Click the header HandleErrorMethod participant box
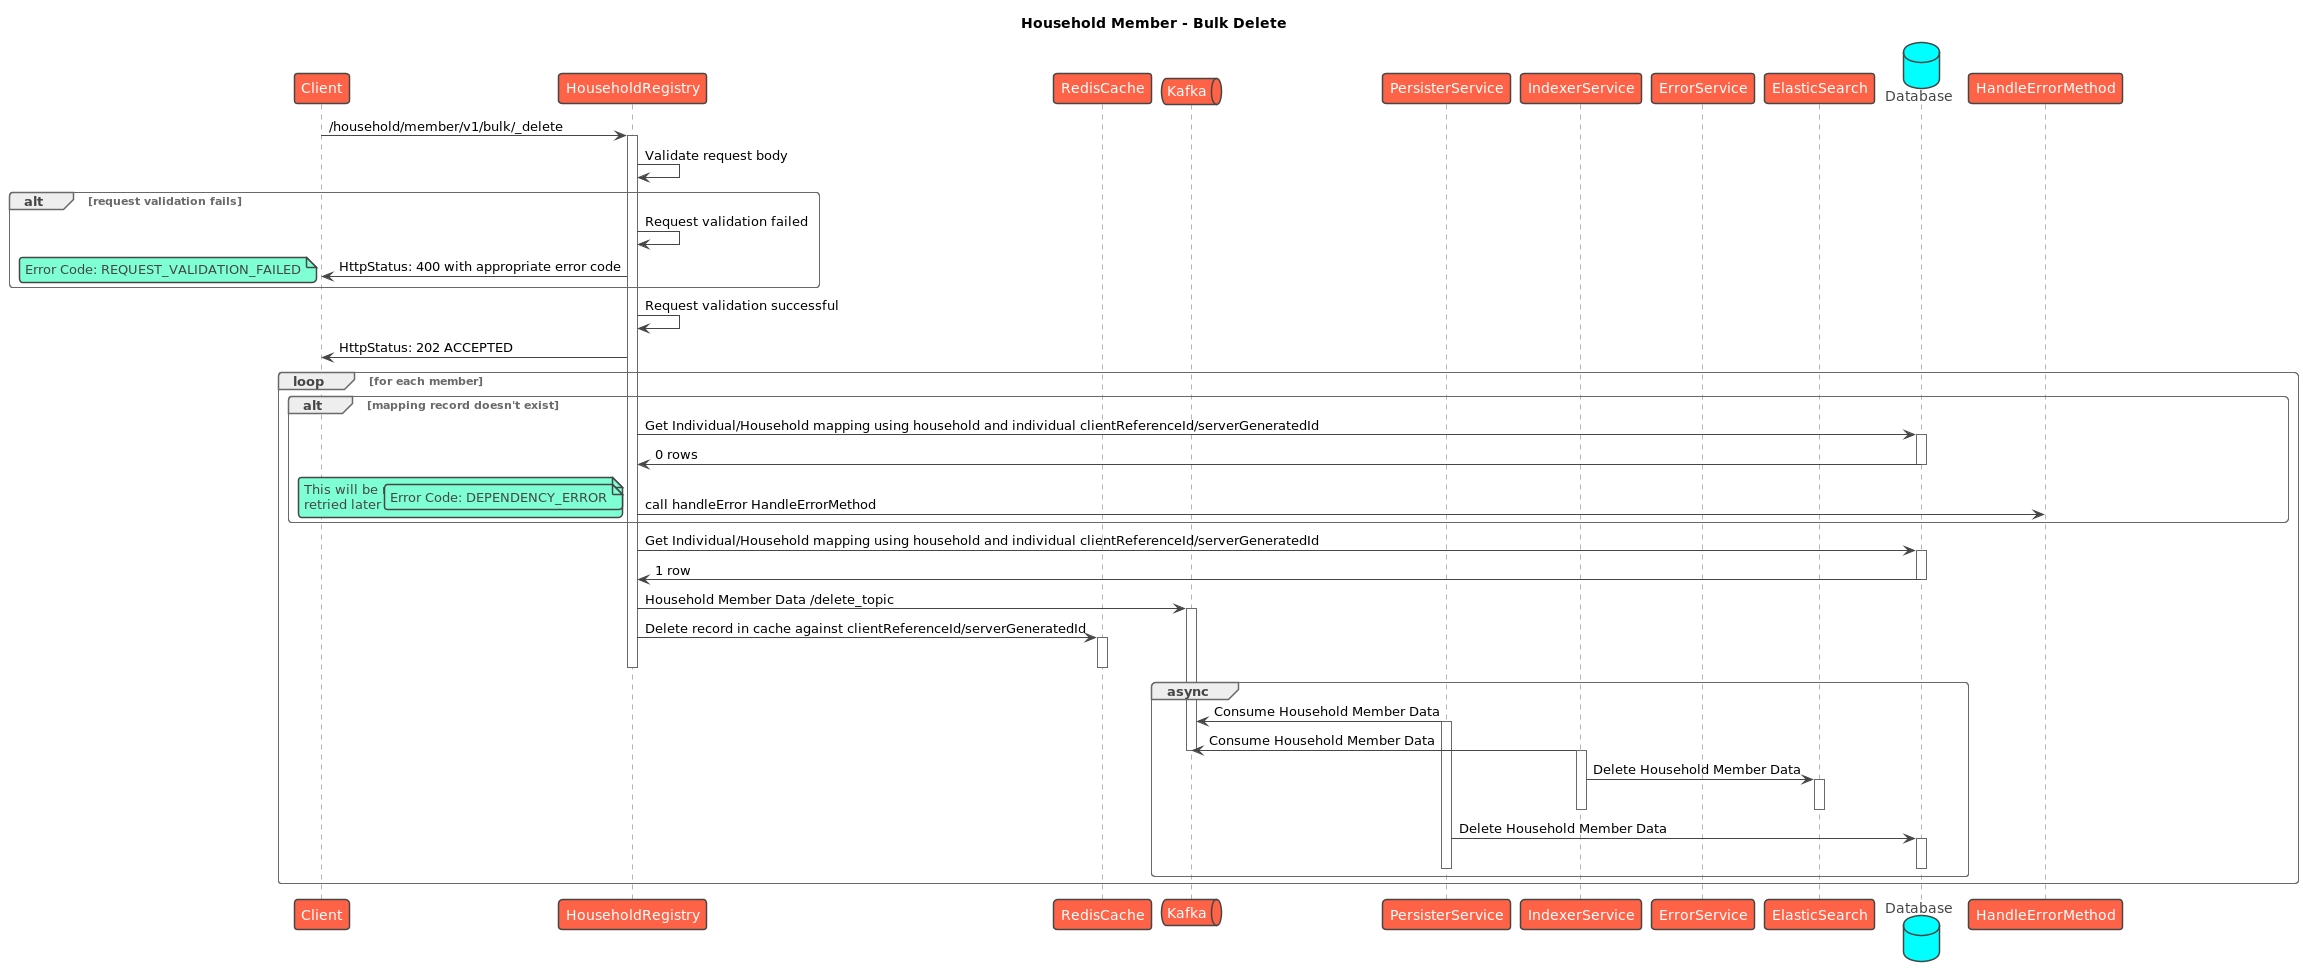This screenshot has height=977, width=2303. [x=2044, y=89]
